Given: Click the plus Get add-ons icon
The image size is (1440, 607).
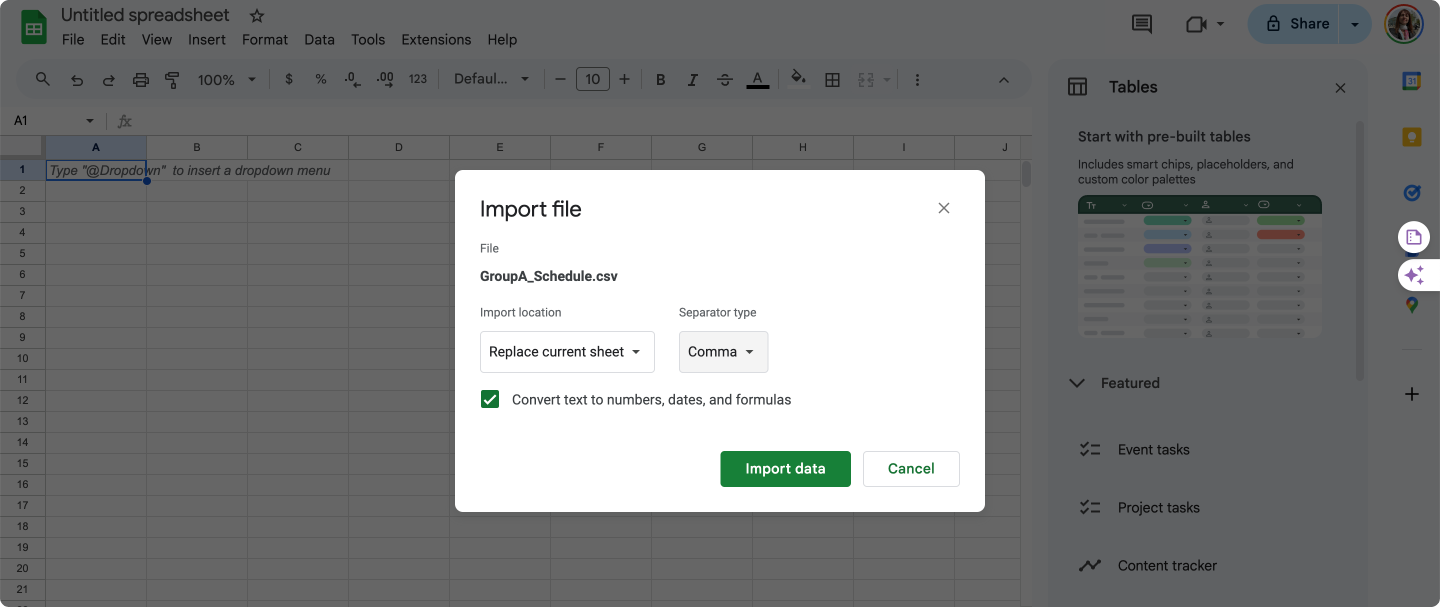Looking at the screenshot, I should [1412, 394].
